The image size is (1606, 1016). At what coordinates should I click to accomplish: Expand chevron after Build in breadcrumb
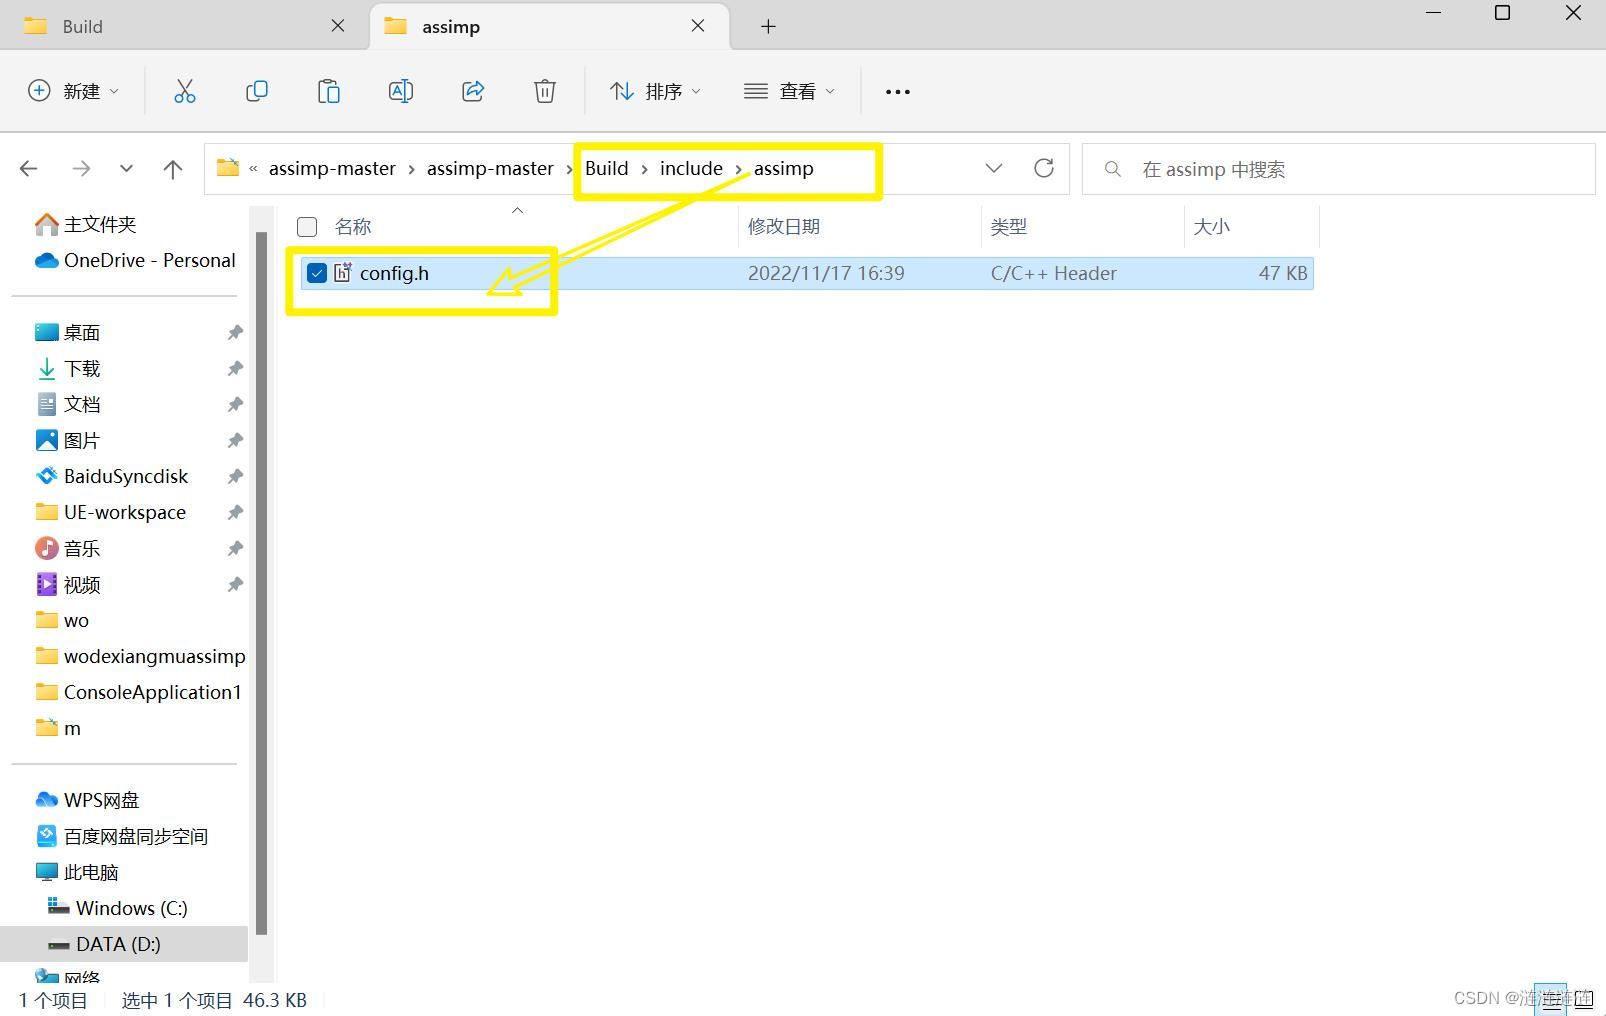pyautogui.click(x=644, y=169)
